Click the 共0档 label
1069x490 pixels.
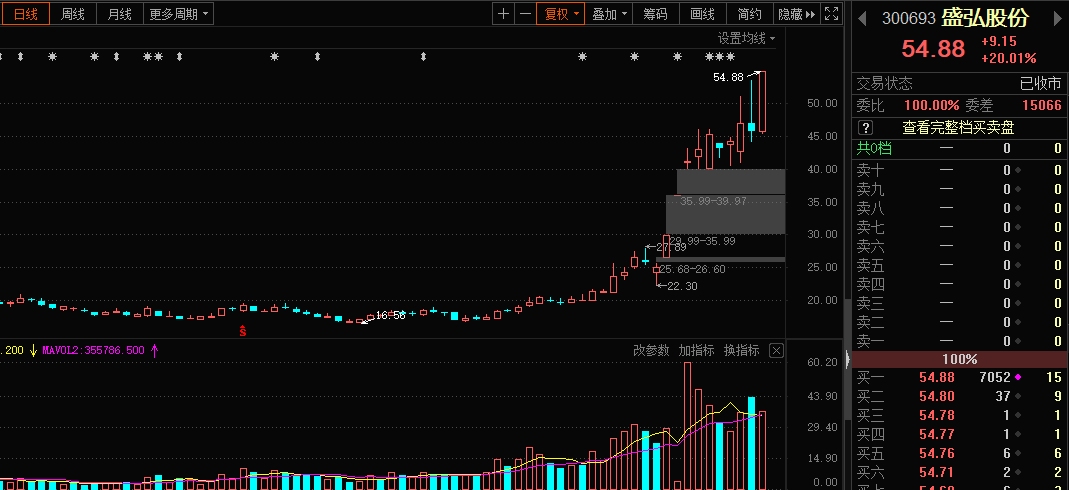coord(874,149)
